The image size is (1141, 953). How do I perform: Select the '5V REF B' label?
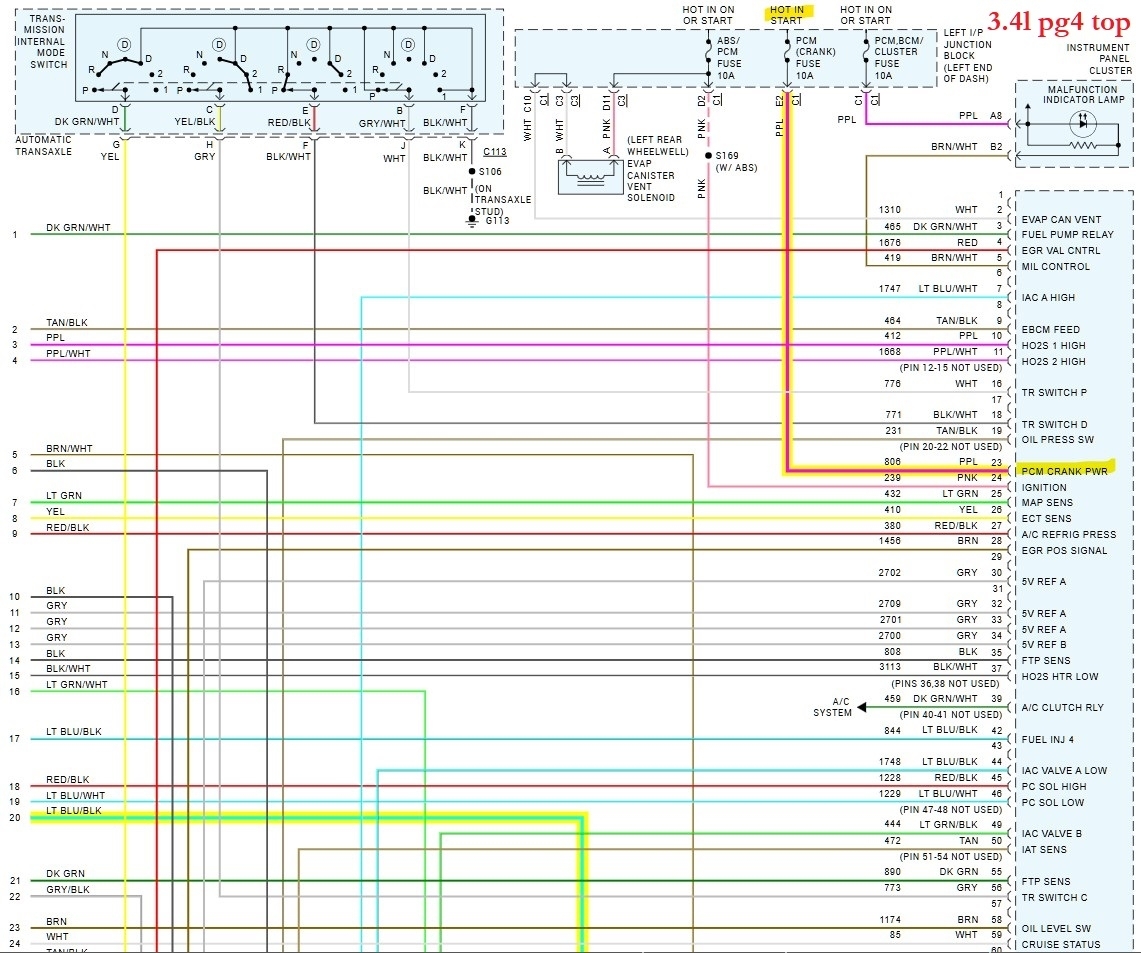pos(1043,645)
